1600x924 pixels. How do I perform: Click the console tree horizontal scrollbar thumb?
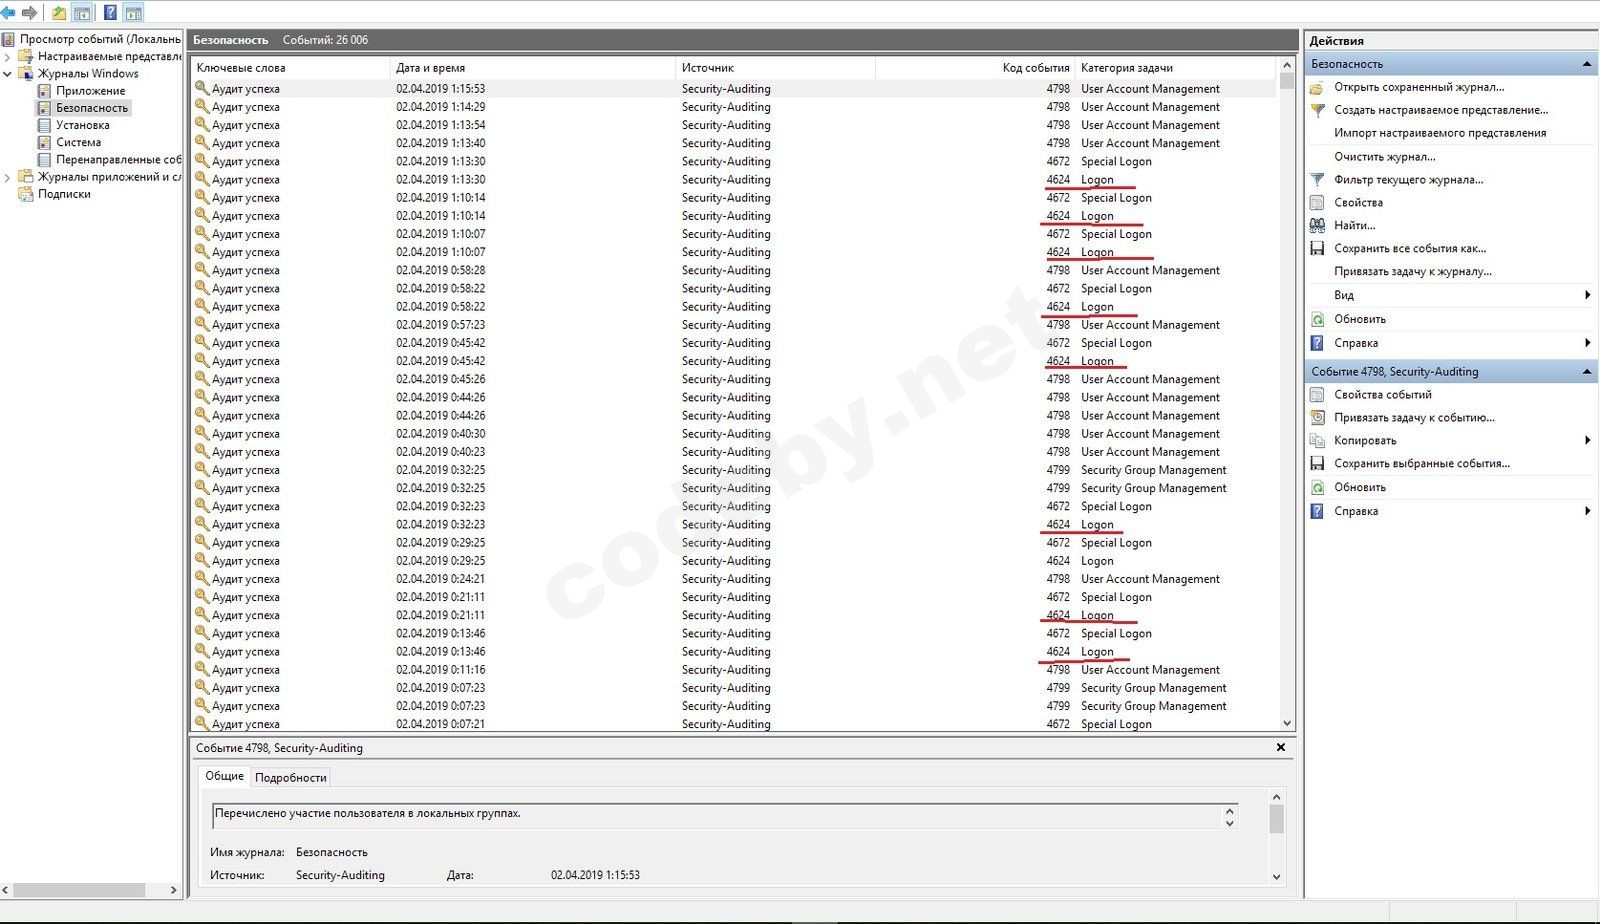click(x=80, y=890)
